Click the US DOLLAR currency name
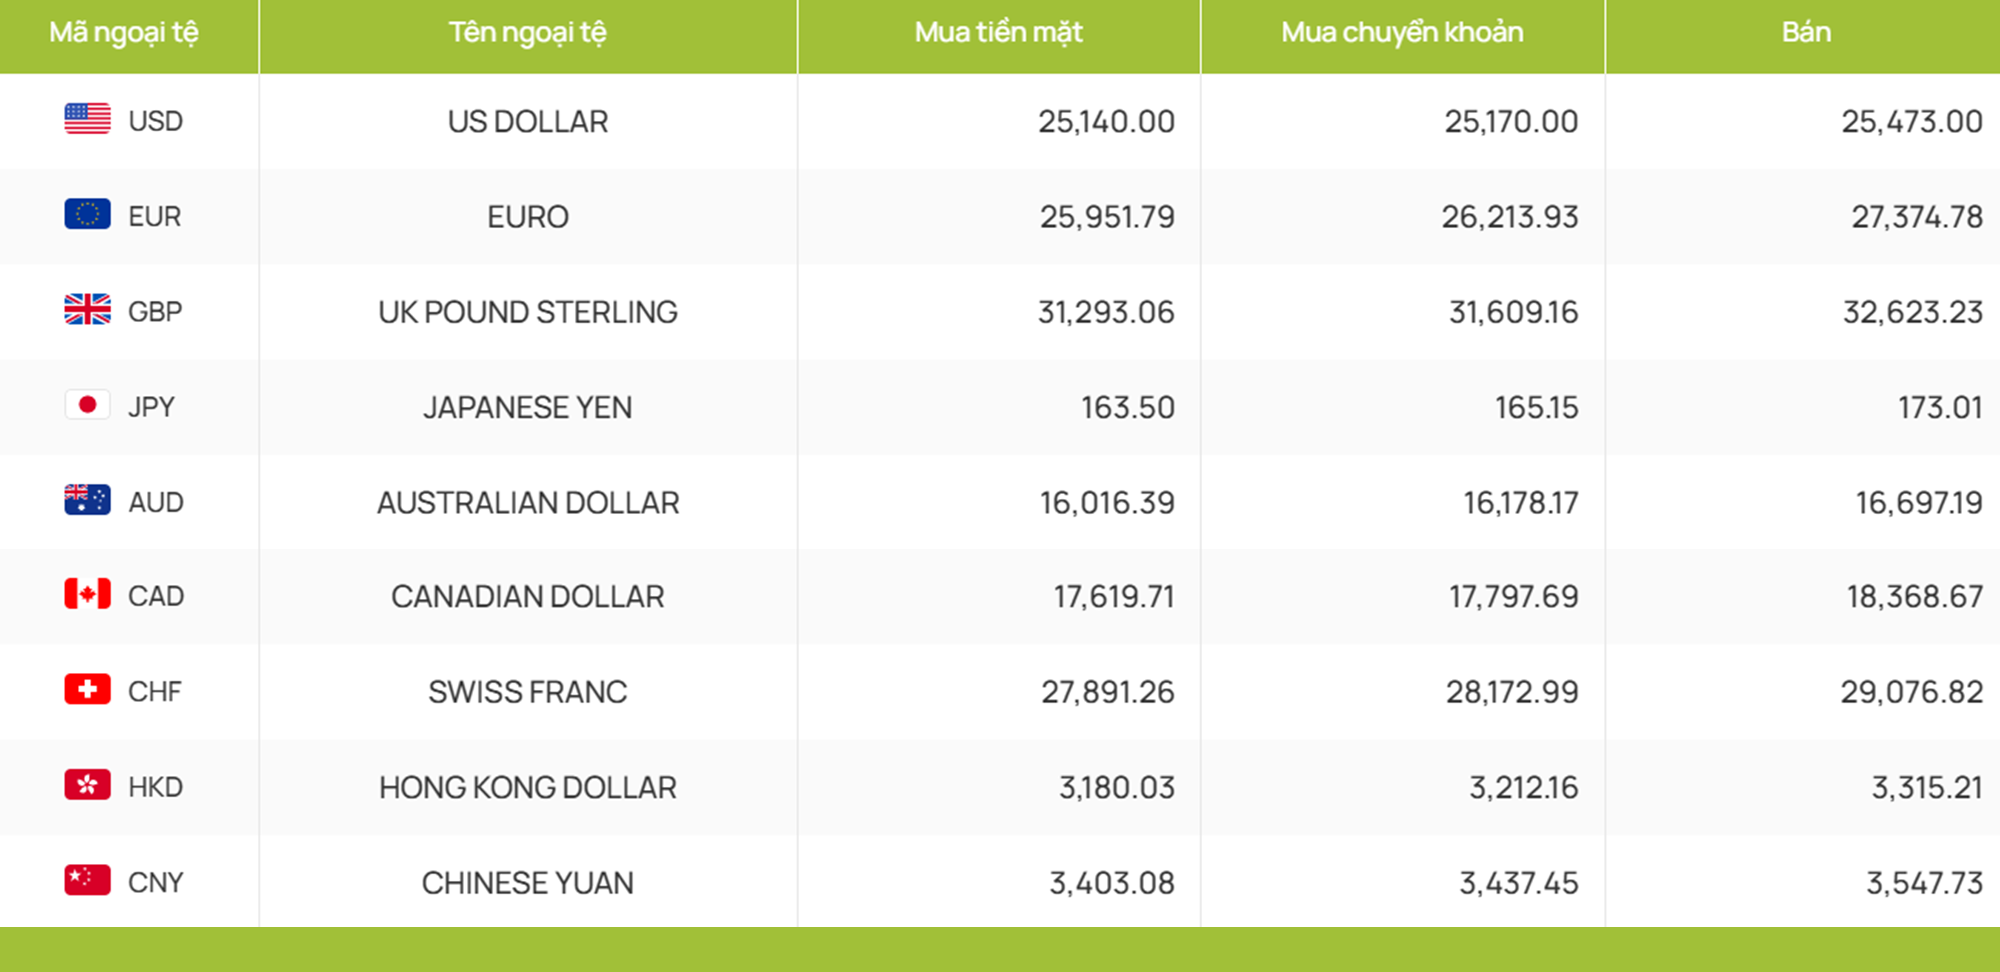This screenshot has height=972, width=2000. [528, 122]
